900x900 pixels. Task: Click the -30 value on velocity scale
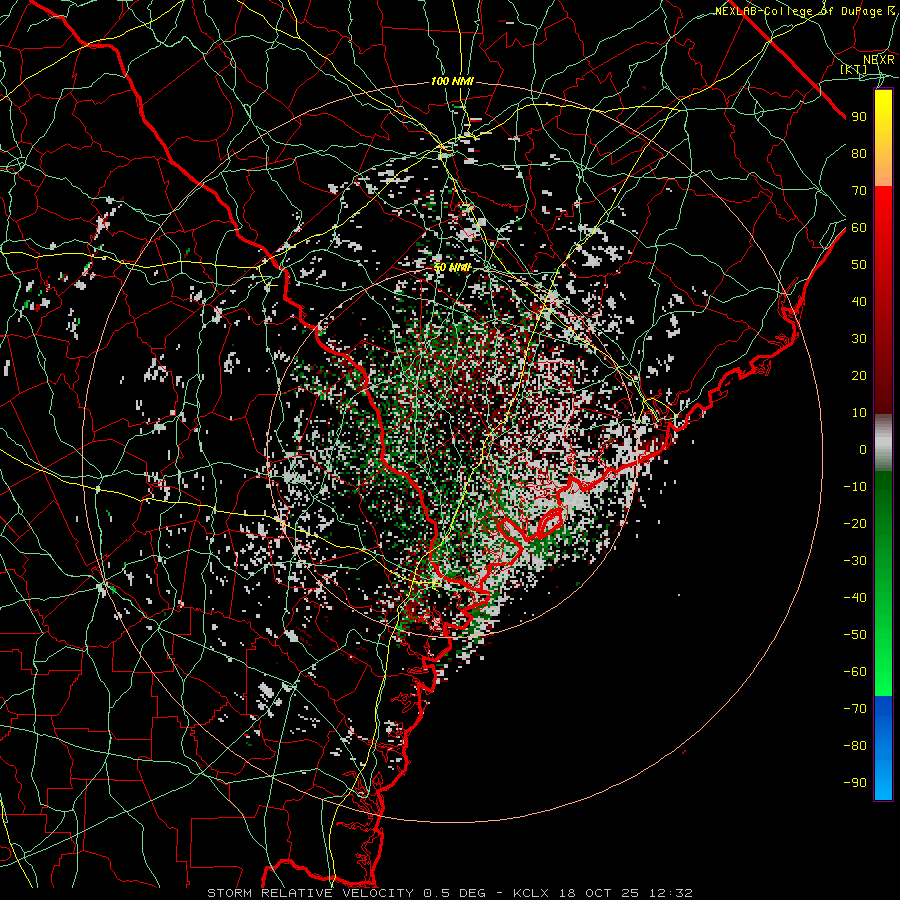[x=855, y=561]
